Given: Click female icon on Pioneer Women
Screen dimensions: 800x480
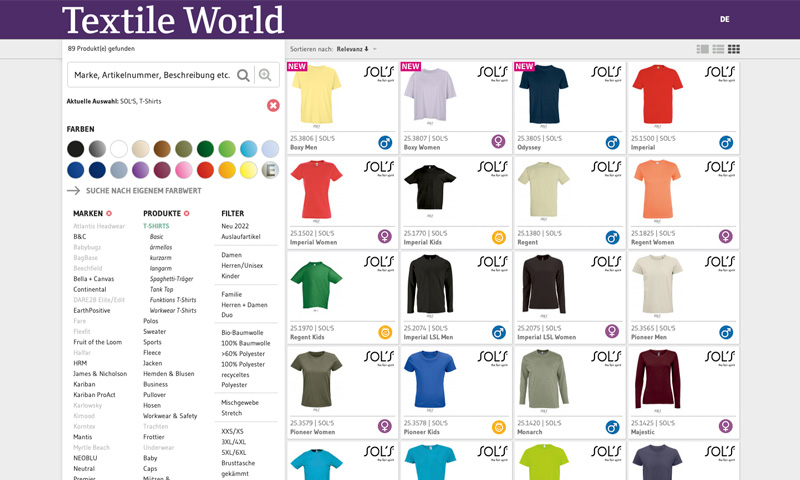Looking at the screenshot, I should tap(385, 426).
